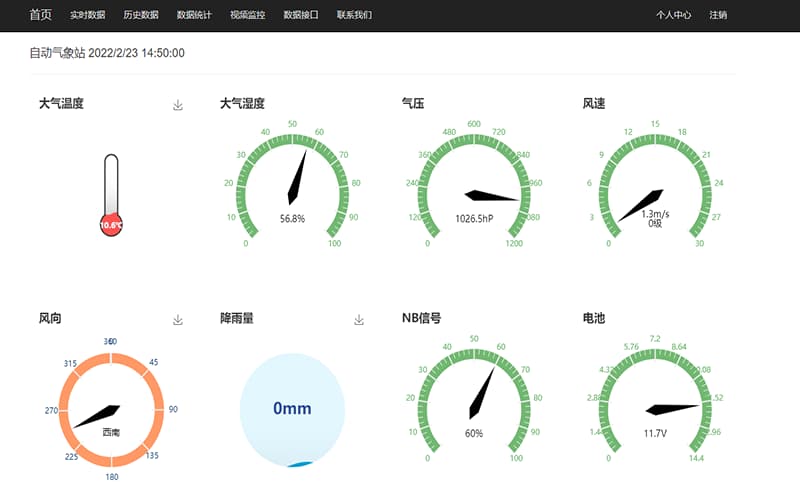This screenshot has width=800, height=500.
Task: Click the download icon beside 大气温度
Action: pyautogui.click(x=178, y=105)
